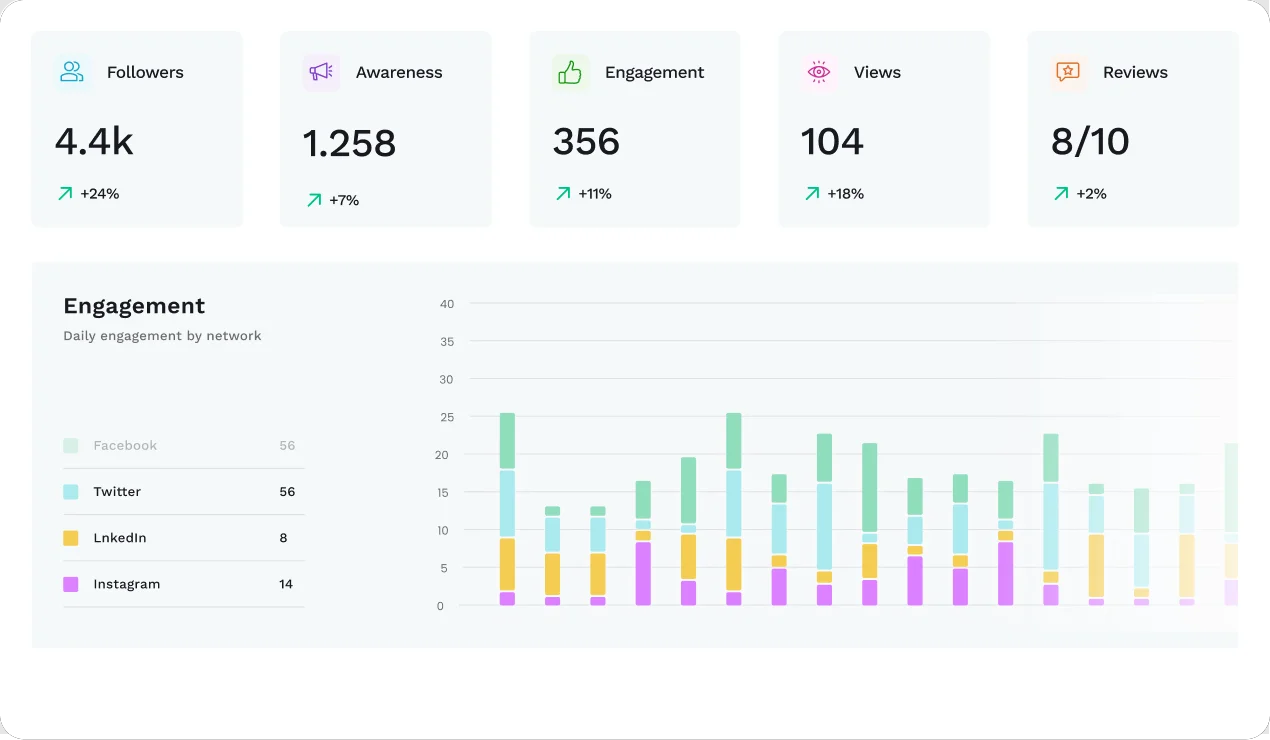Click the +11% engagement change value
Screen dimensions: 1270x740
click(595, 194)
